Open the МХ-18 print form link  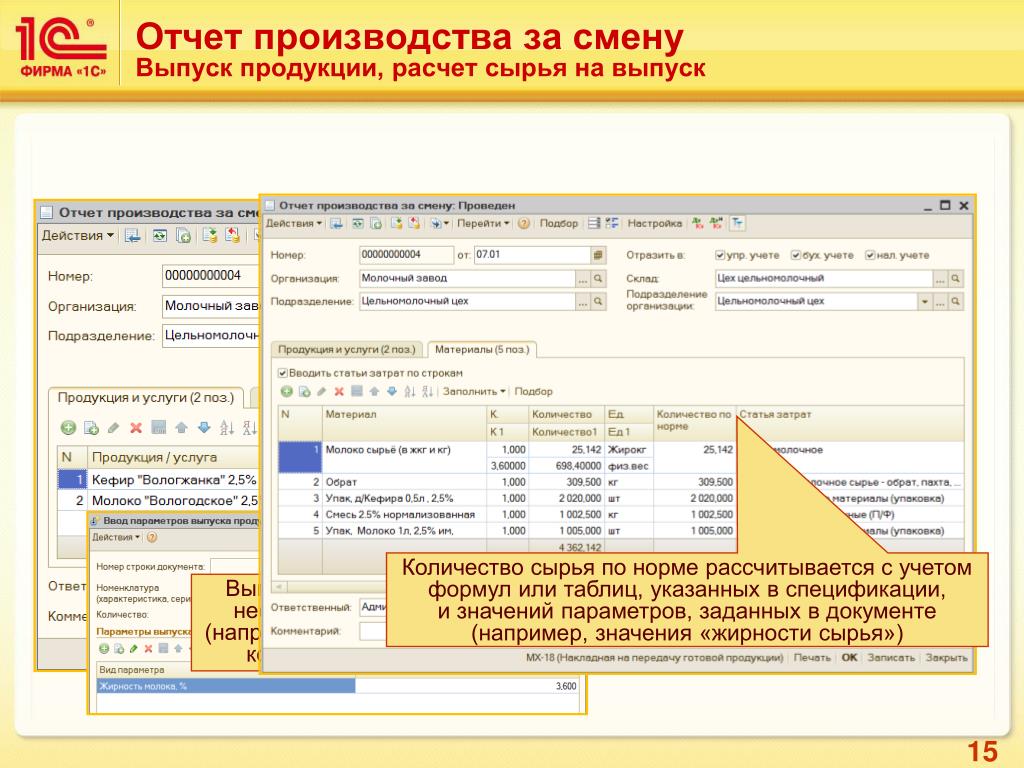click(x=654, y=658)
